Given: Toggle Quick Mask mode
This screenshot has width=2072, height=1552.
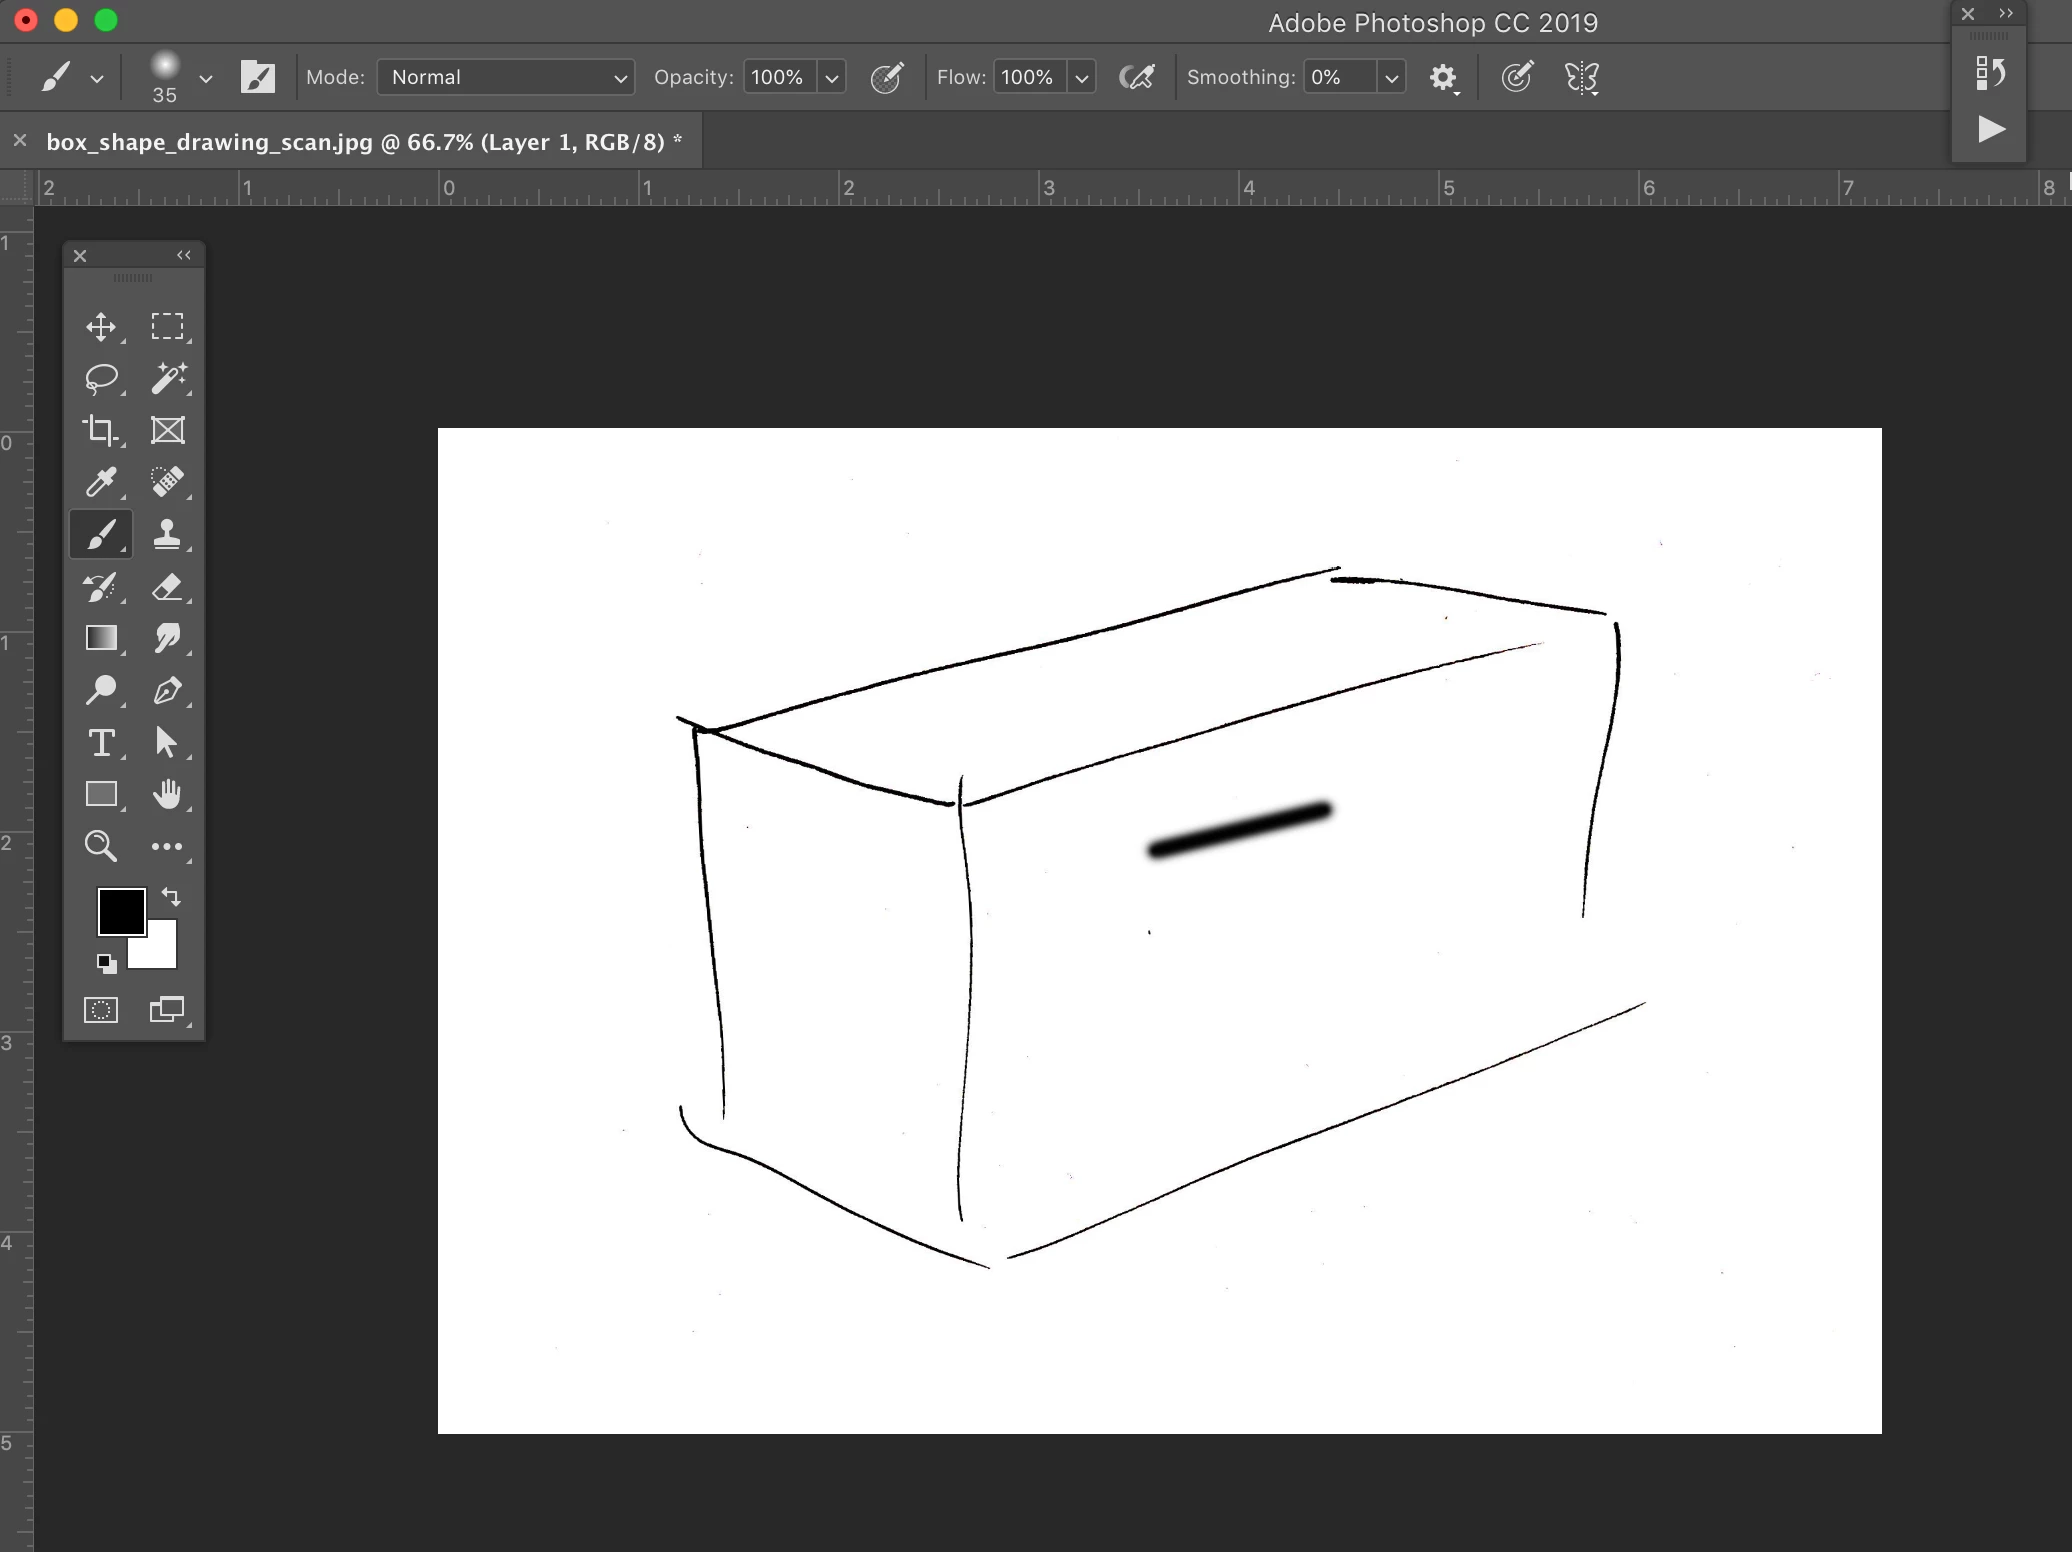Looking at the screenshot, I should [101, 1010].
